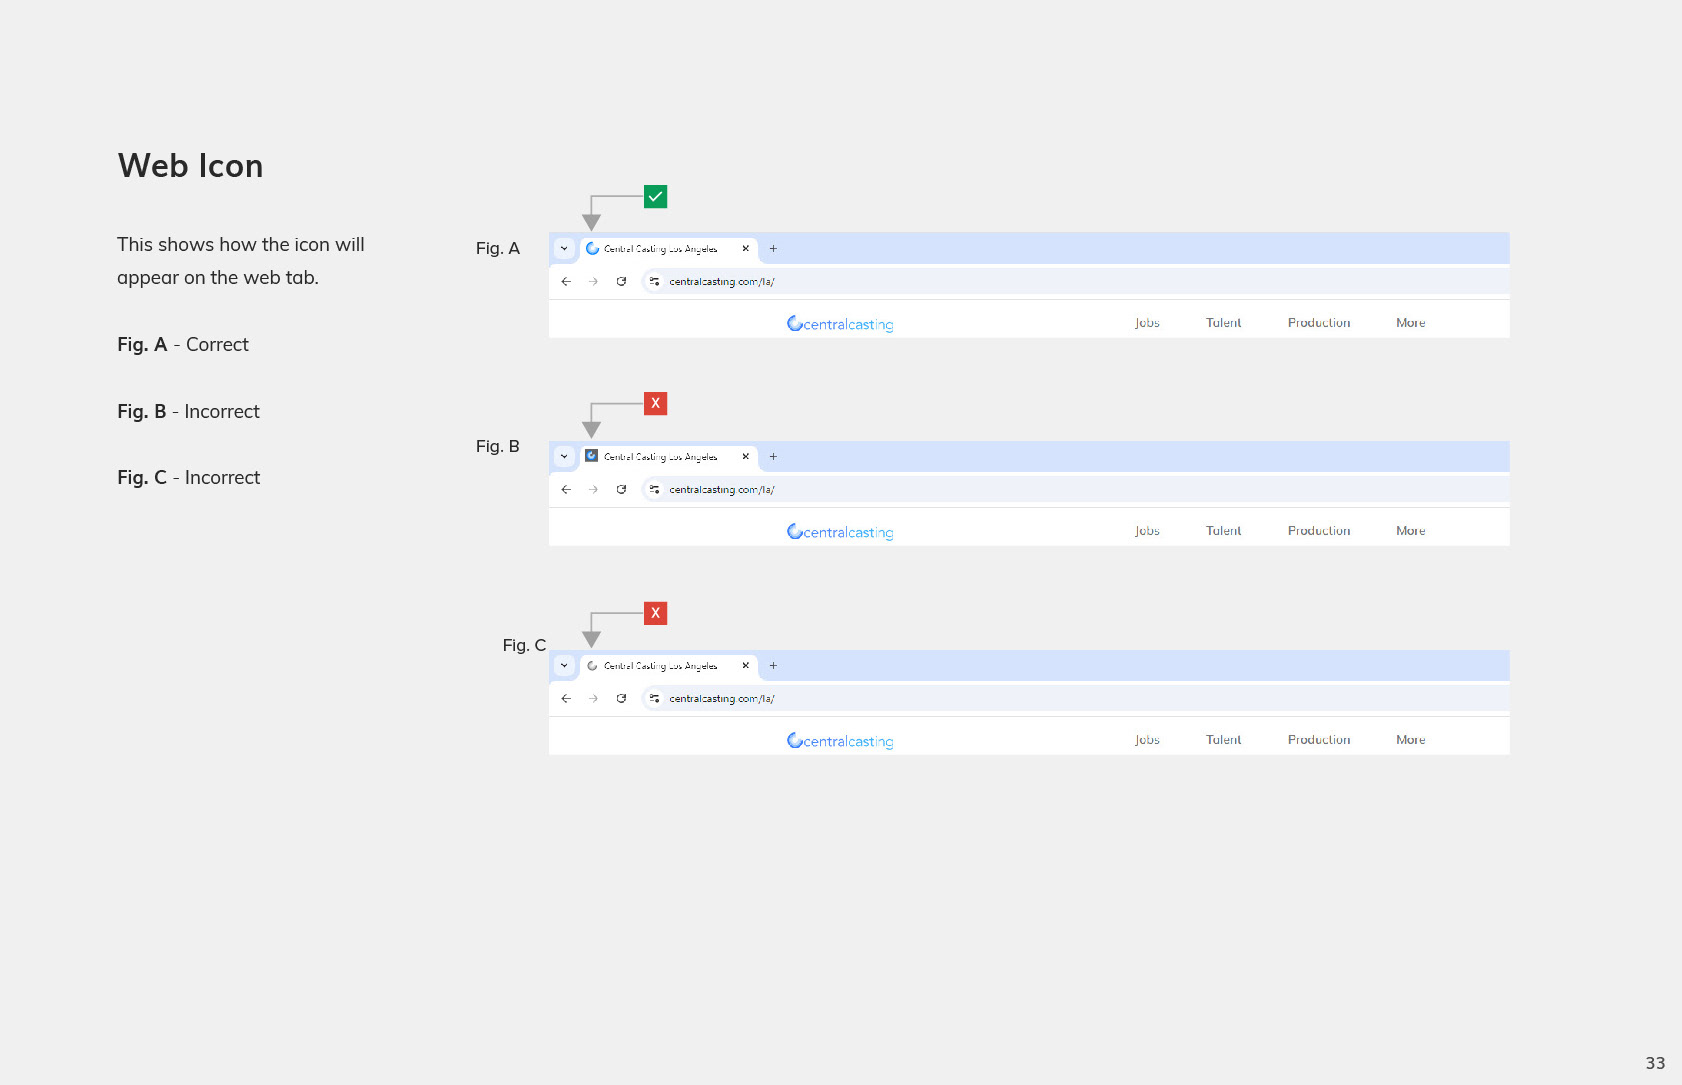Click the "Web Icon" heading
This screenshot has height=1085, width=1682.
click(191, 166)
